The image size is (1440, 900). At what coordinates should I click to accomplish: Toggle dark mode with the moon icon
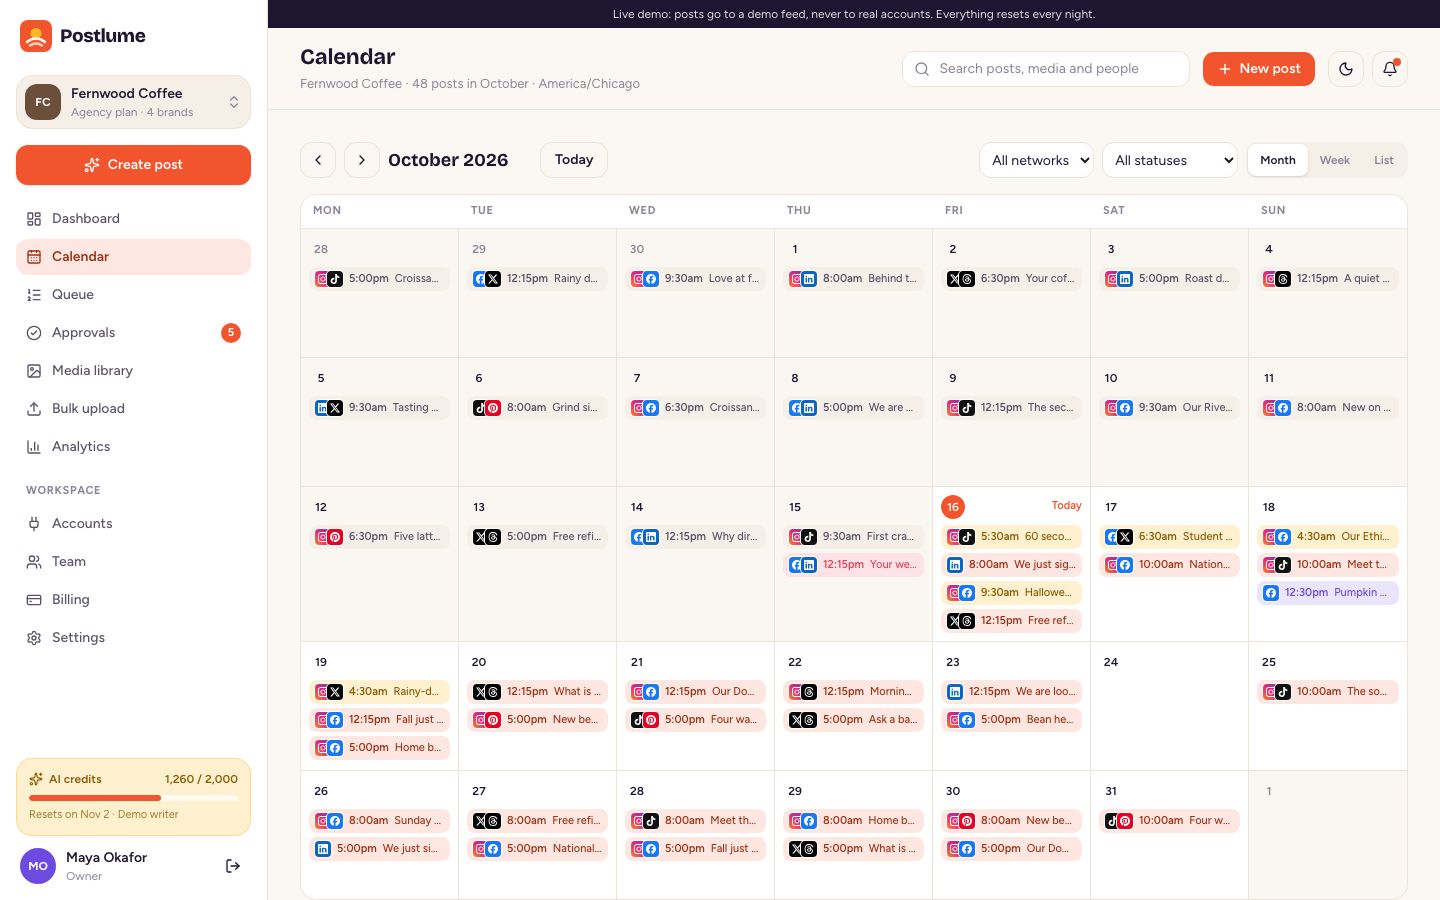pos(1346,69)
